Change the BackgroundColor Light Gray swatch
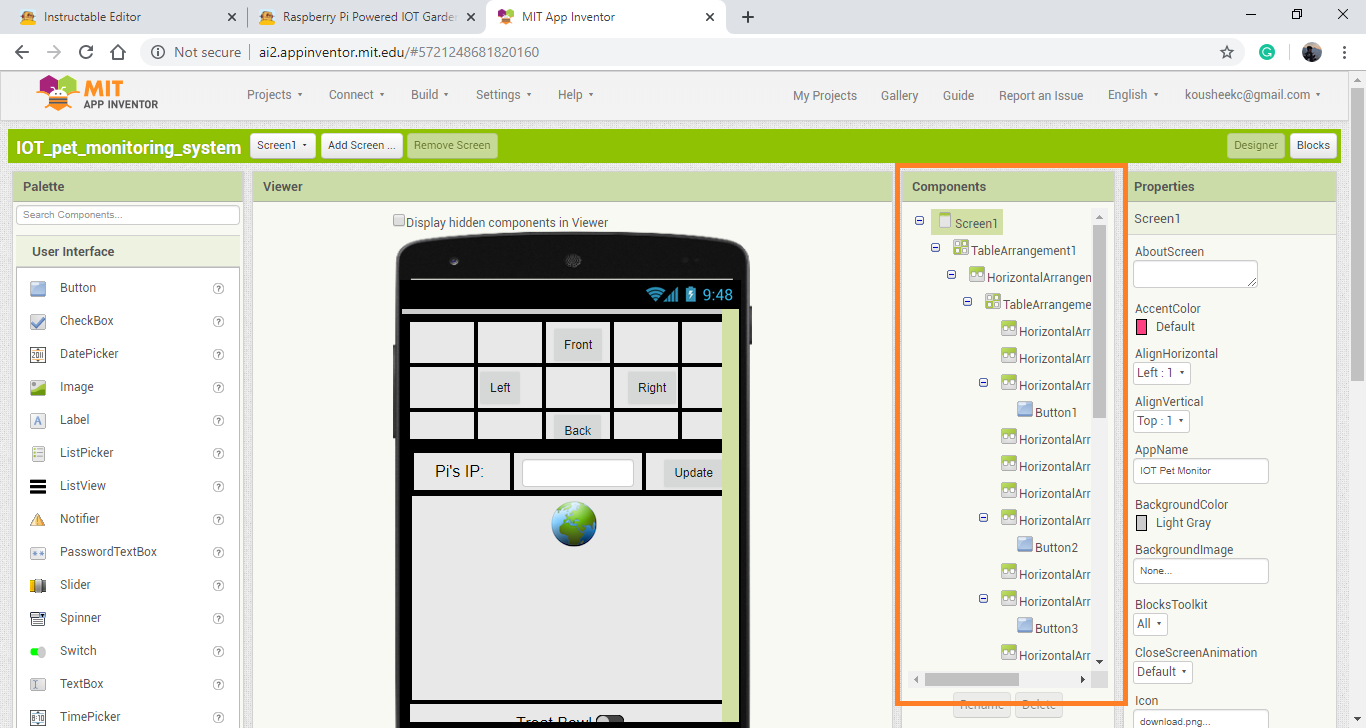 pos(1141,523)
